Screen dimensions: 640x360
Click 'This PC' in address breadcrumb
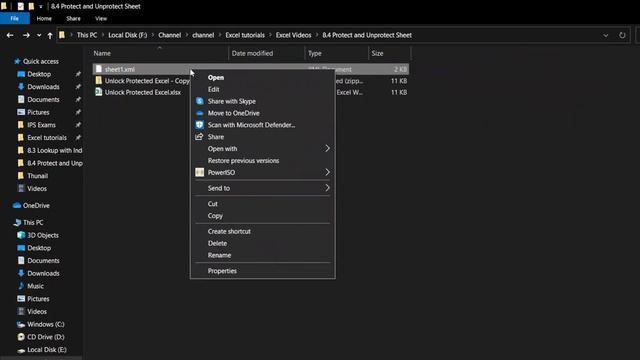point(87,35)
